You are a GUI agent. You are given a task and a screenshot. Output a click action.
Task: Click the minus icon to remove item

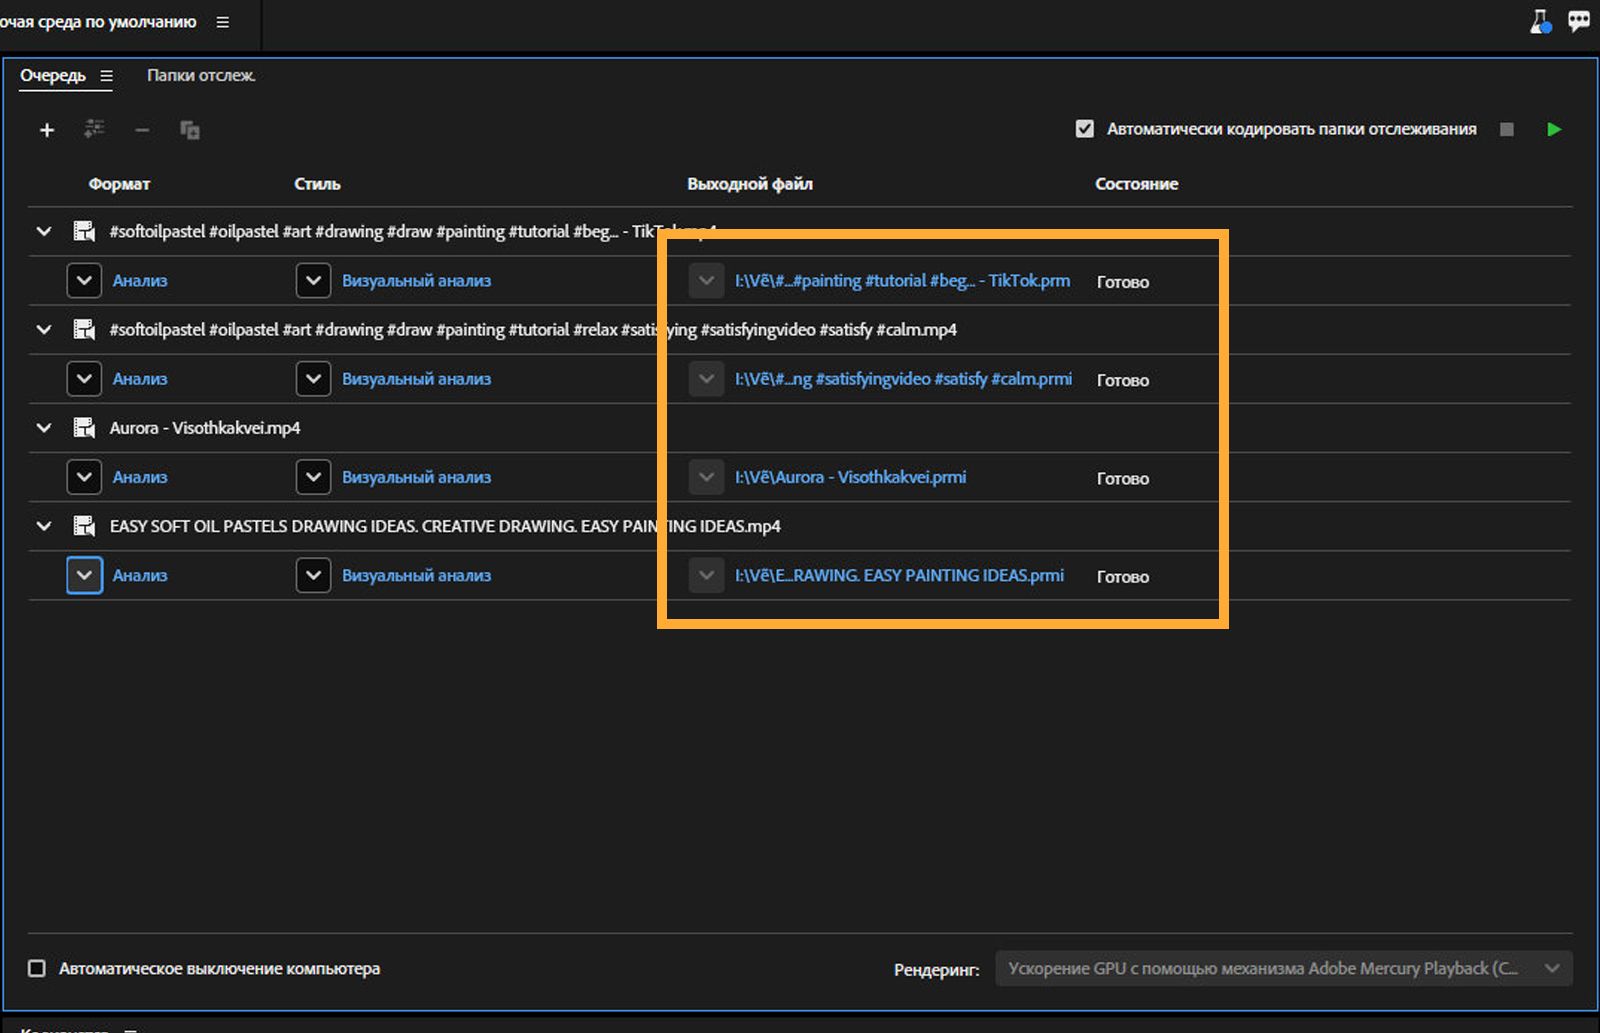[142, 130]
